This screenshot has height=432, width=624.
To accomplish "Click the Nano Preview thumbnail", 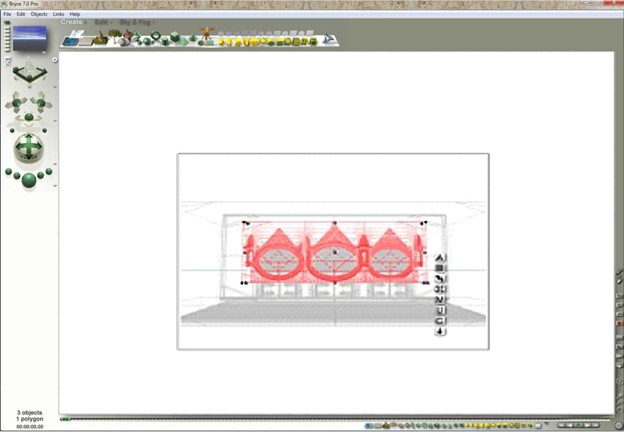I will pos(30,38).
